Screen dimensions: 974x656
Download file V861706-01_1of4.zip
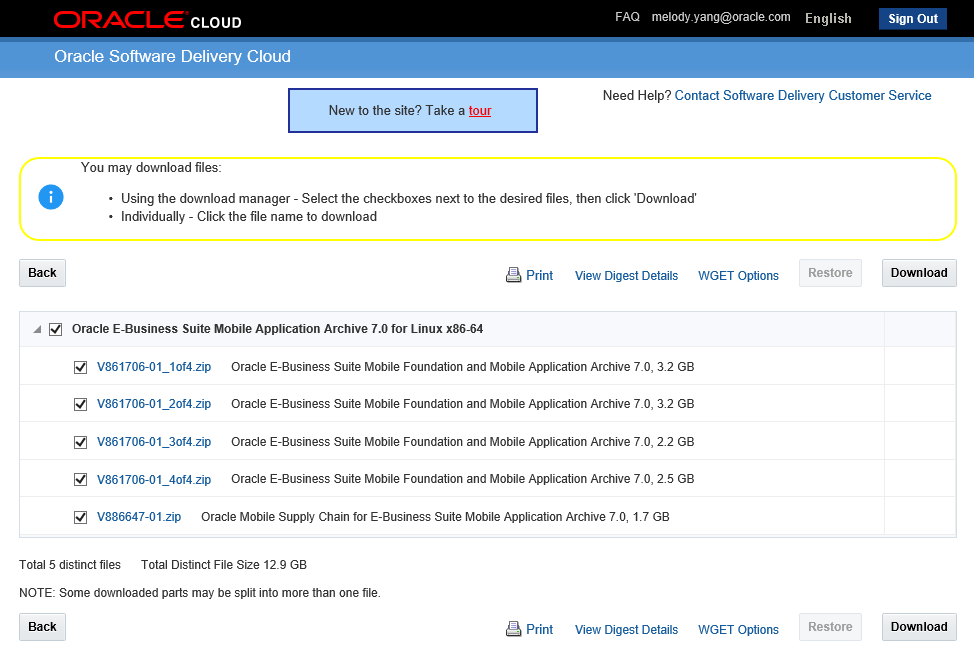click(154, 367)
